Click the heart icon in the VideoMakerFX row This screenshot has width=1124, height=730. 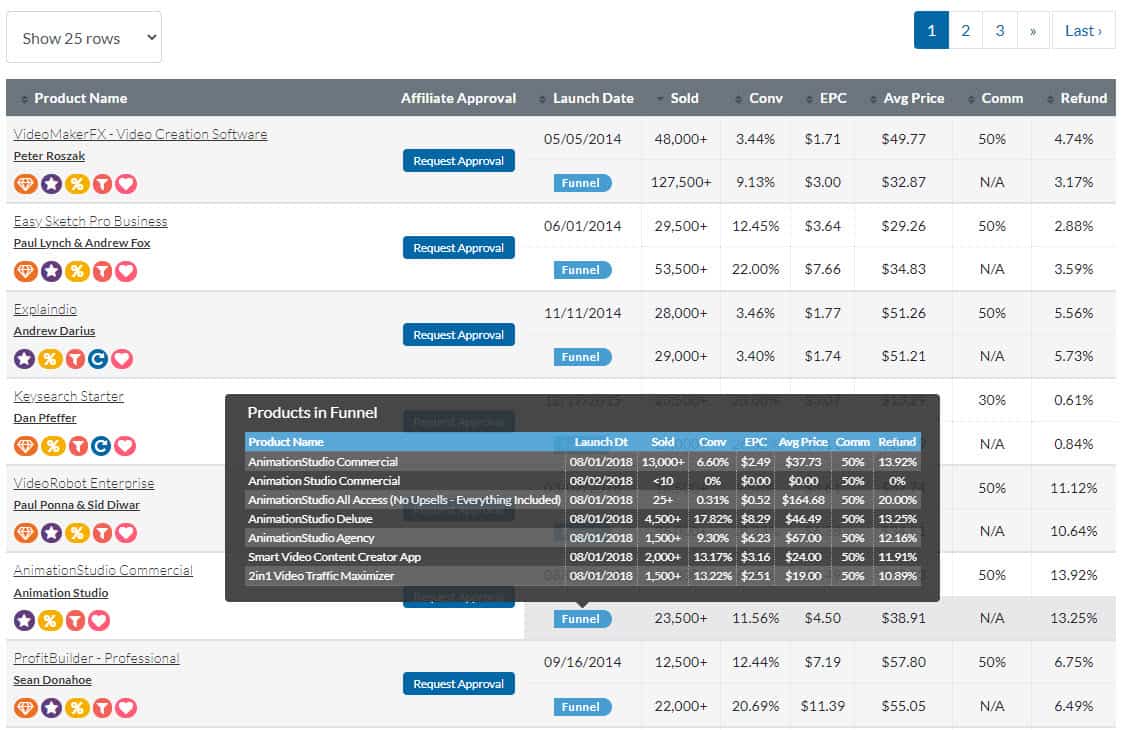(126, 184)
